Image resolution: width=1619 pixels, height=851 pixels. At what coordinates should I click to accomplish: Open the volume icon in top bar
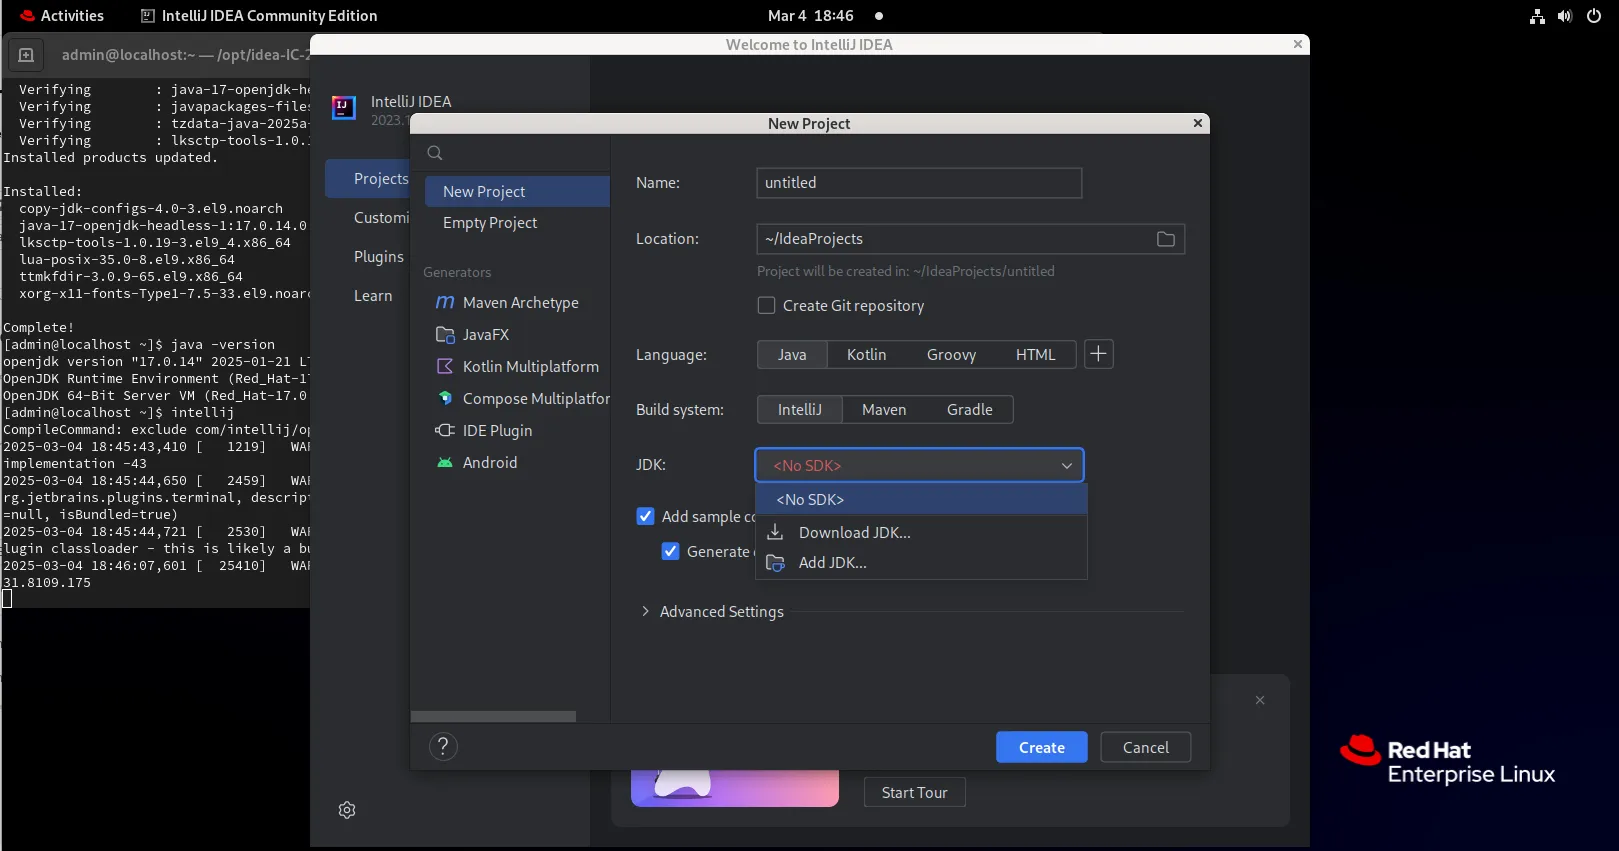pos(1565,16)
